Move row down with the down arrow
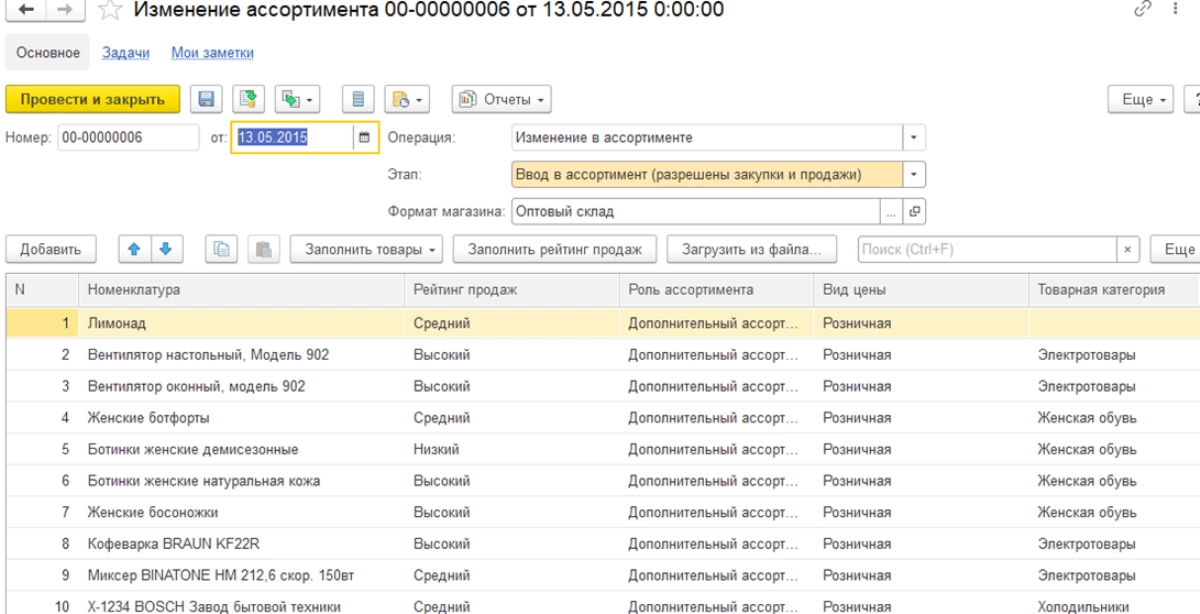Screen dimensions: 1200x614 tap(166, 249)
